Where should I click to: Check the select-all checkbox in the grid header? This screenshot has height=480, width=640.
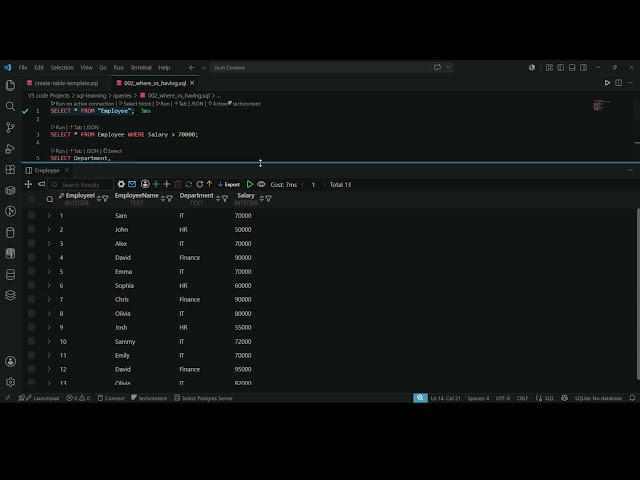point(31,199)
